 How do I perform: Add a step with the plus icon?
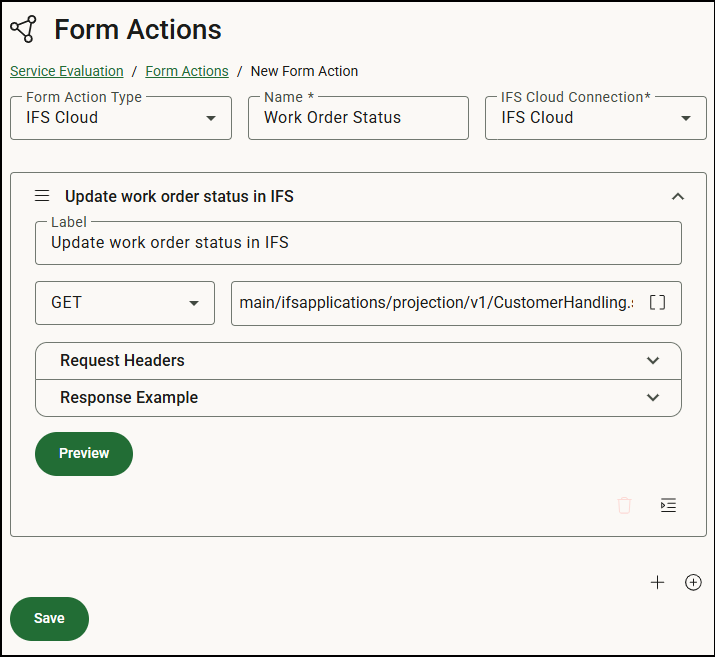click(657, 582)
